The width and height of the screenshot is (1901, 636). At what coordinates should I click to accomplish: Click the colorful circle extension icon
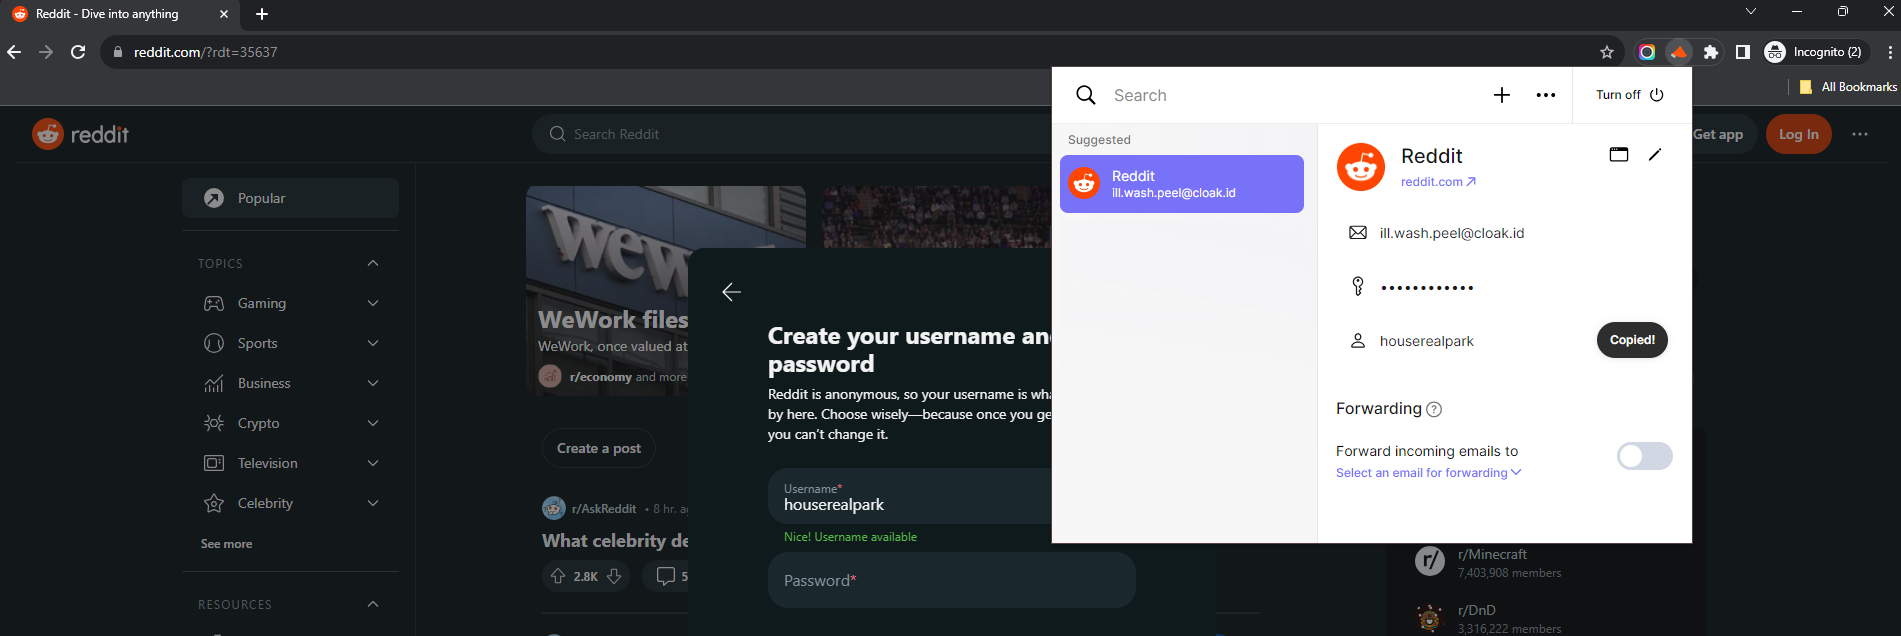1647,52
